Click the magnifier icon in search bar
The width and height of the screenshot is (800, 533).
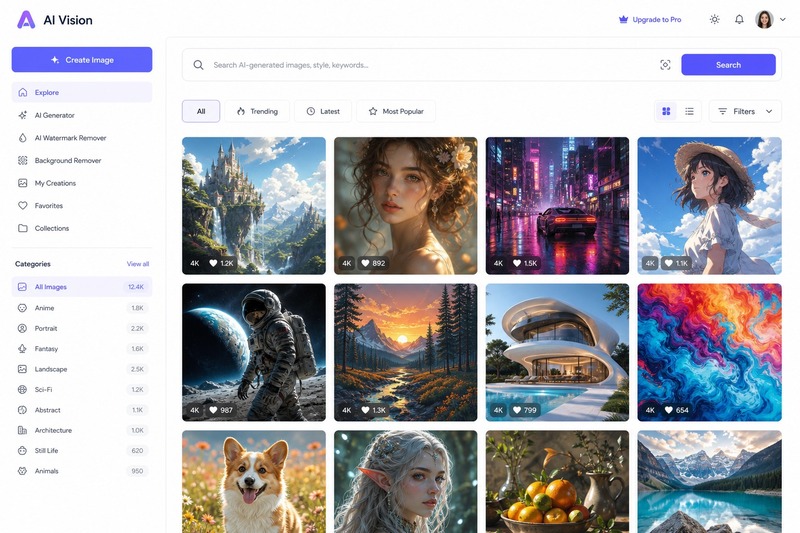coord(198,65)
